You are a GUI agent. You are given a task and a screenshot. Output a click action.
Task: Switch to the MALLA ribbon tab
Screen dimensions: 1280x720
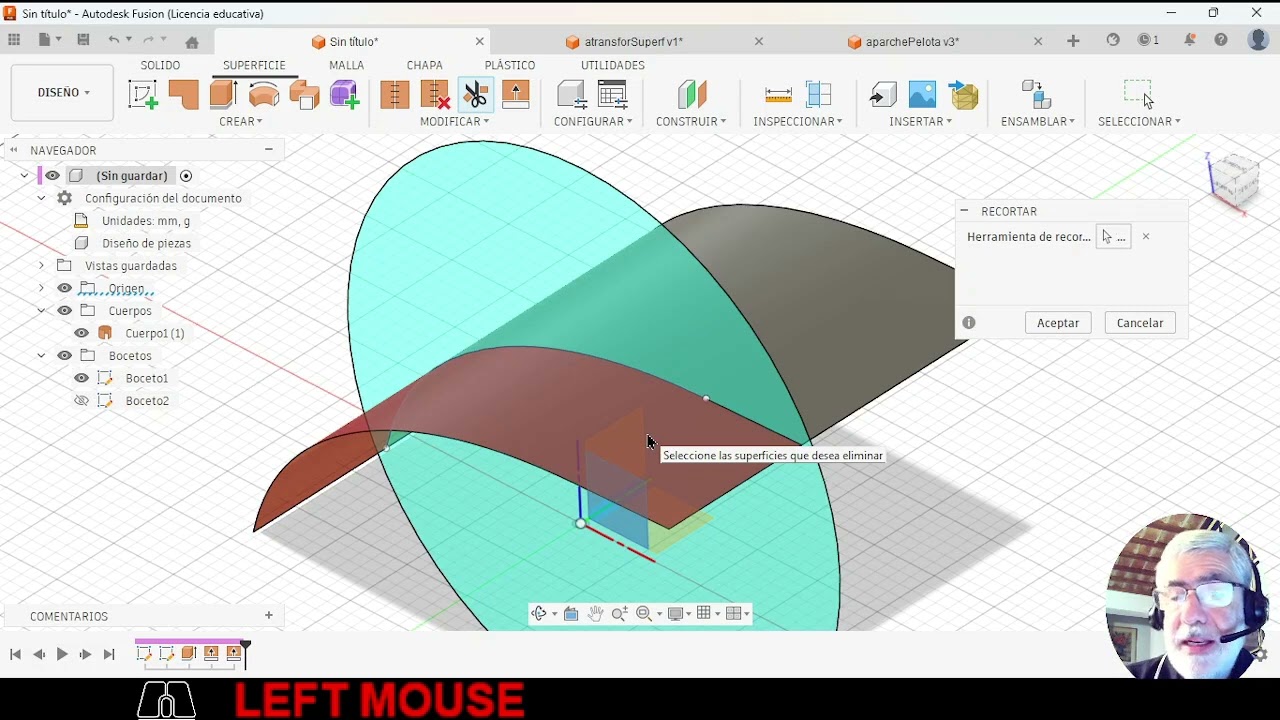347,65
